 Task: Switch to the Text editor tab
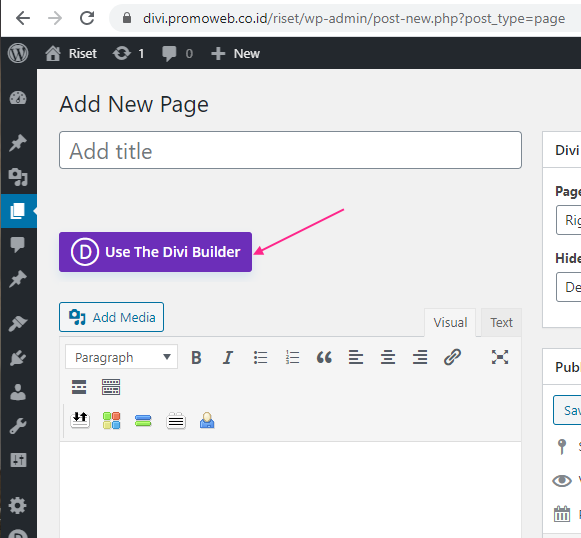(x=501, y=322)
